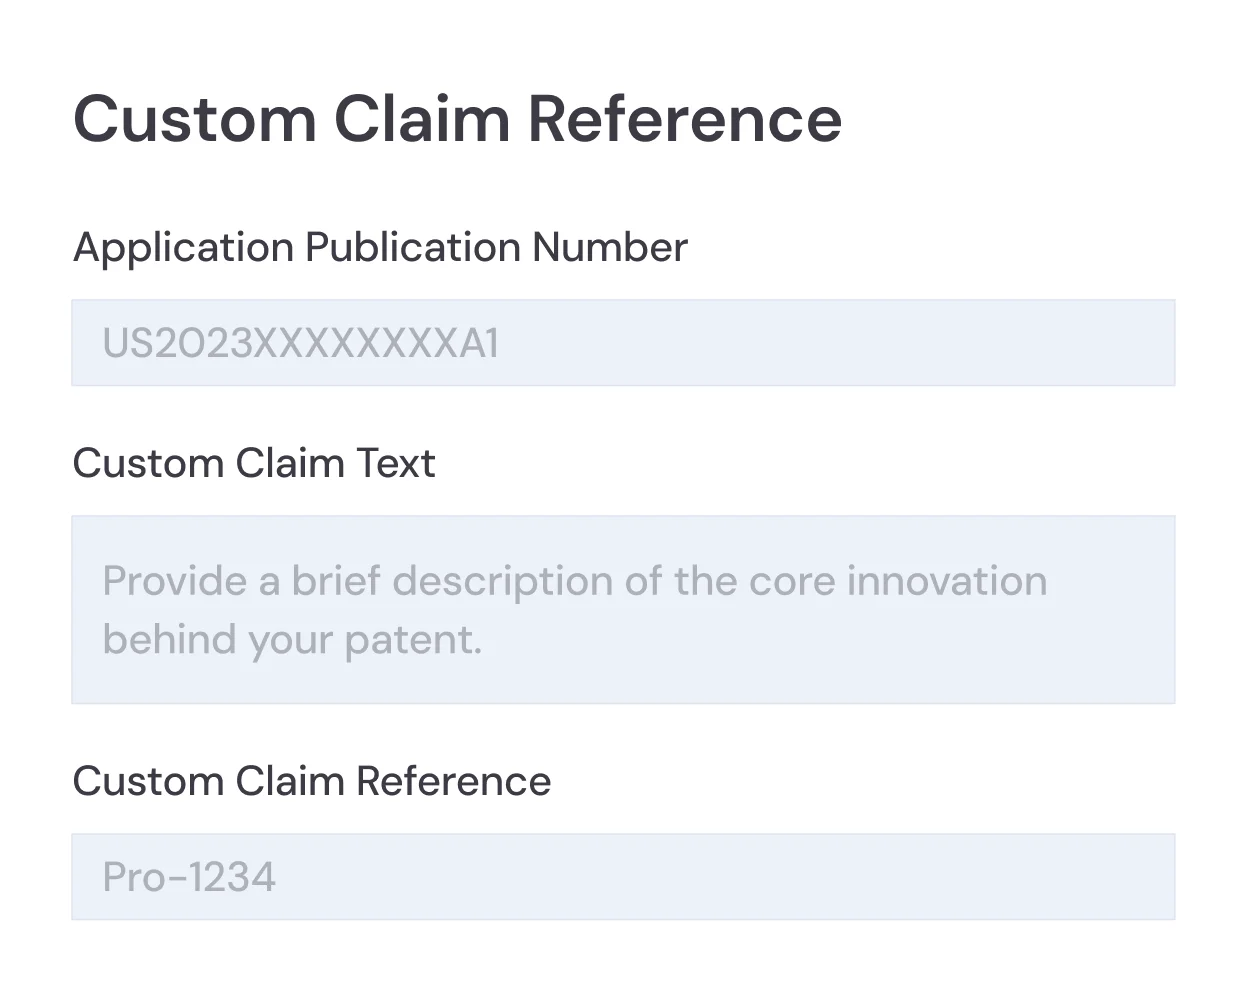Image resolution: width=1248 pixels, height=992 pixels.
Task: Select the Custom Claim Reference input box
Action: 622,877
